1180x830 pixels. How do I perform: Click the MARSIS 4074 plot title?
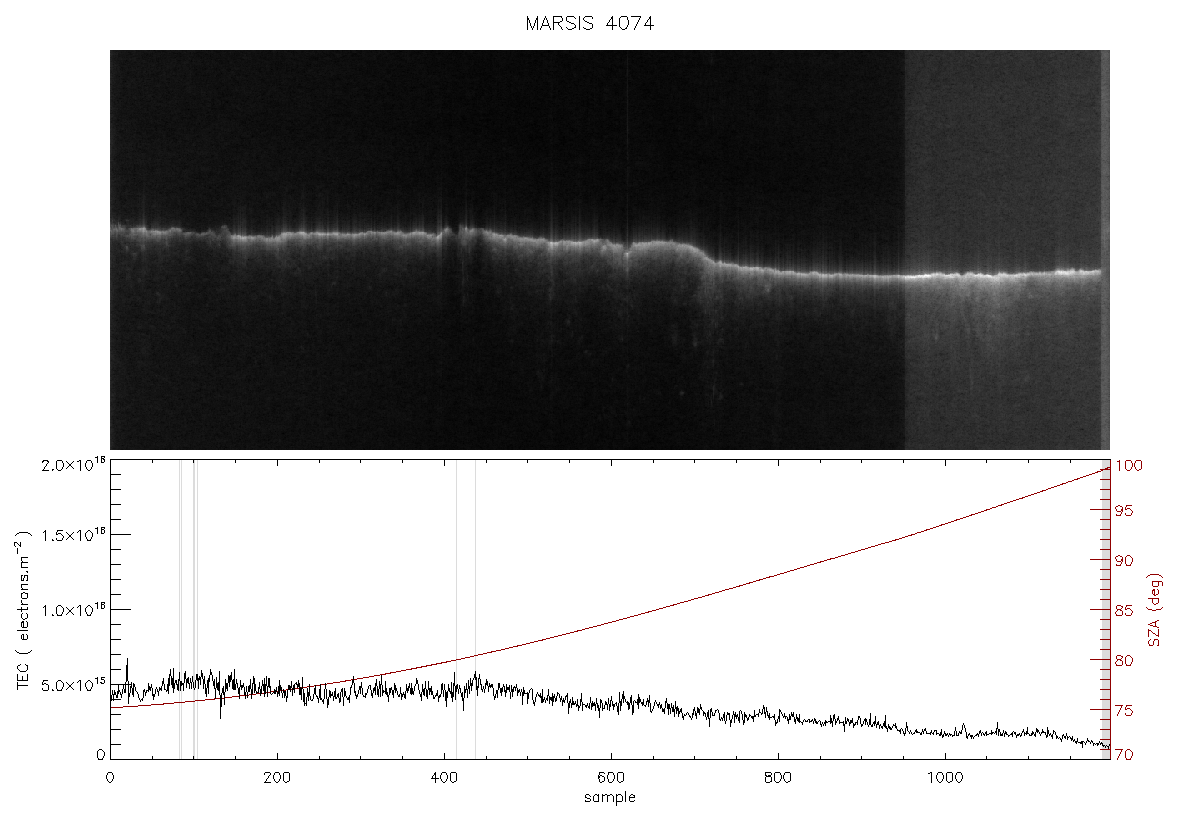pyautogui.click(x=589, y=23)
